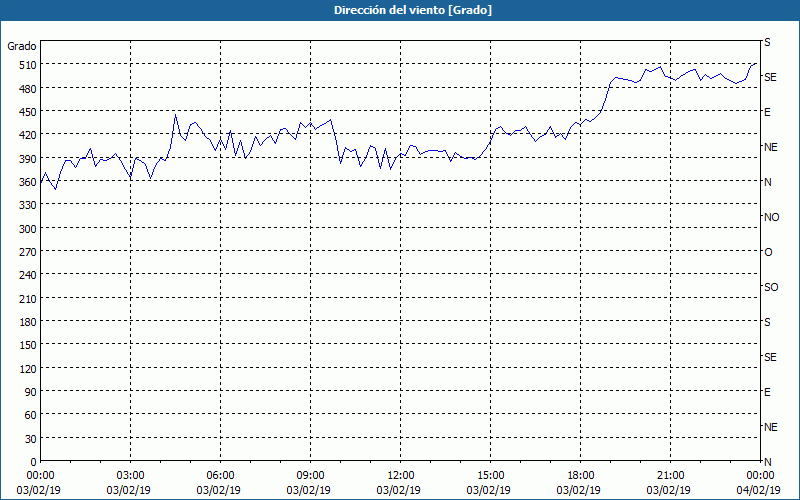Screen dimensions: 800x500
Task: Select the 240 value on degree axis
Action: [x=29, y=276]
